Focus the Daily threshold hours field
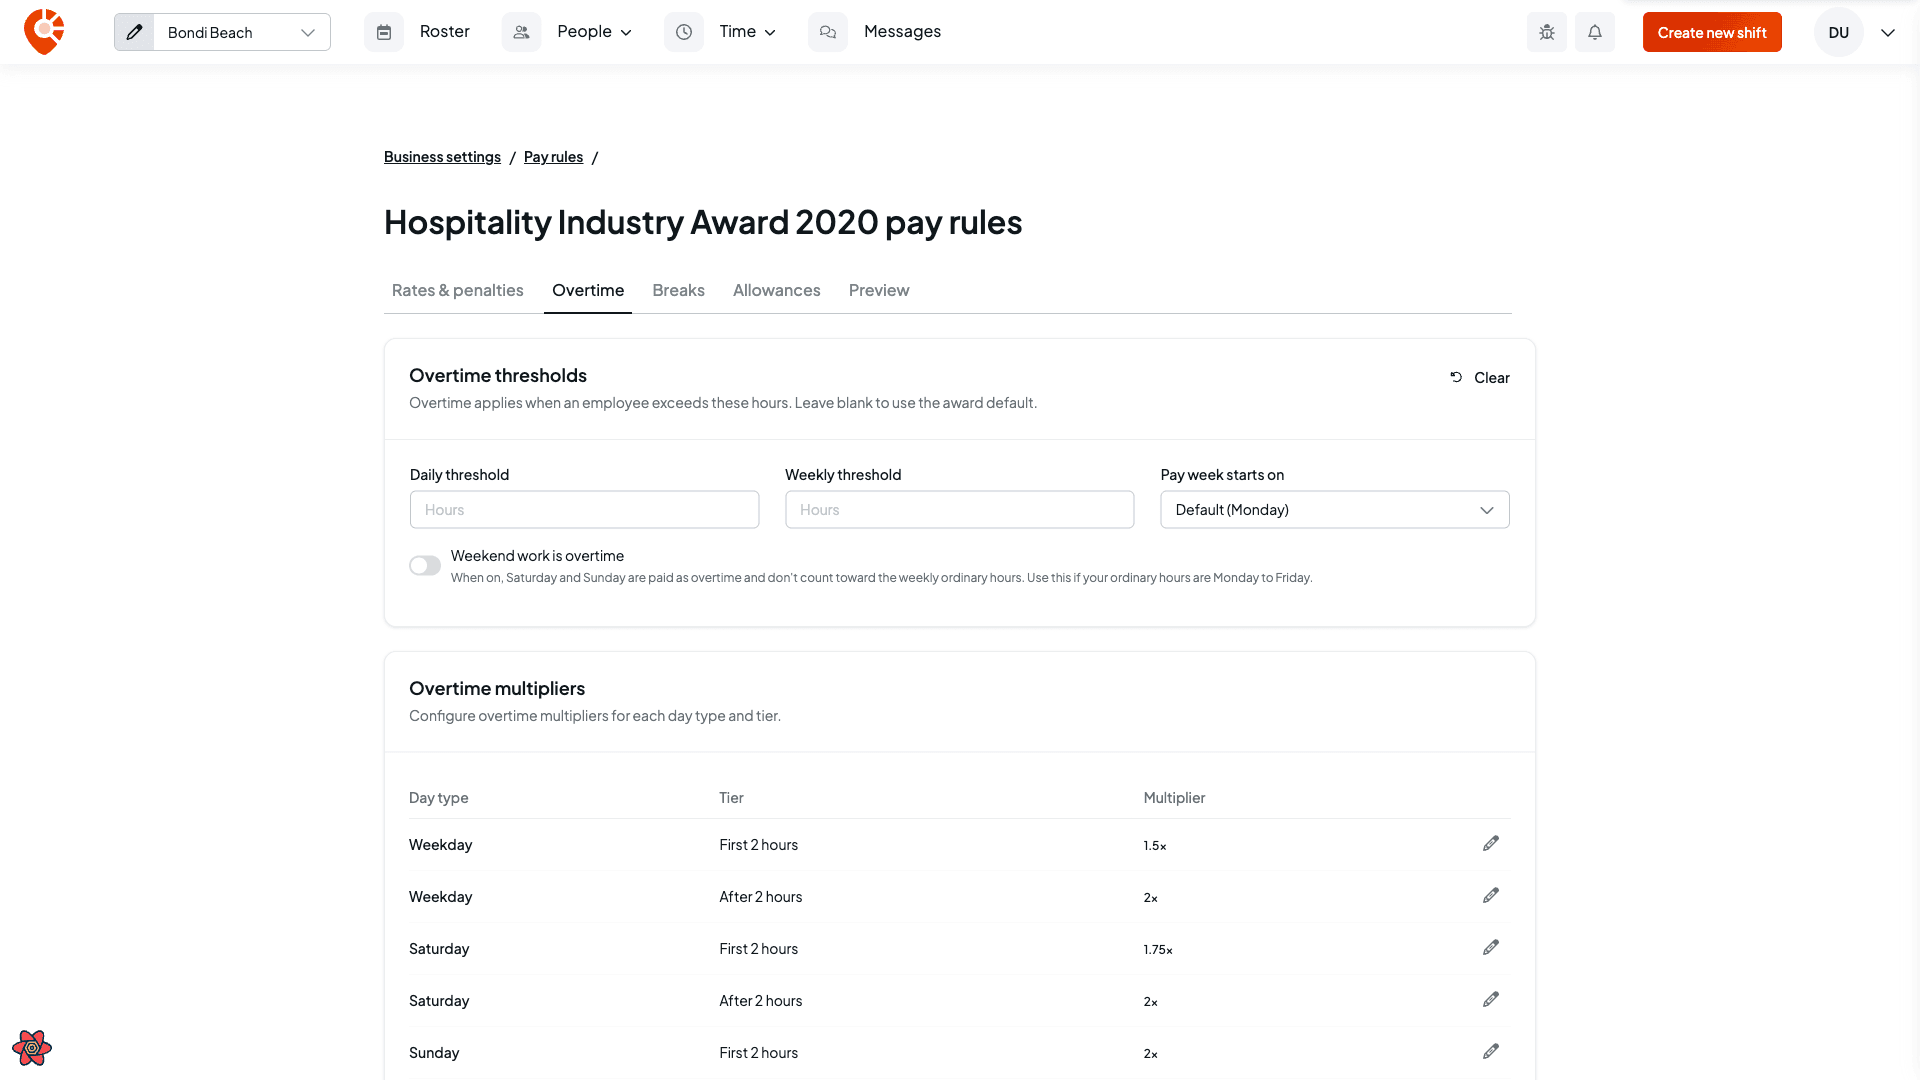Image resolution: width=1920 pixels, height=1080 pixels. 585,510
